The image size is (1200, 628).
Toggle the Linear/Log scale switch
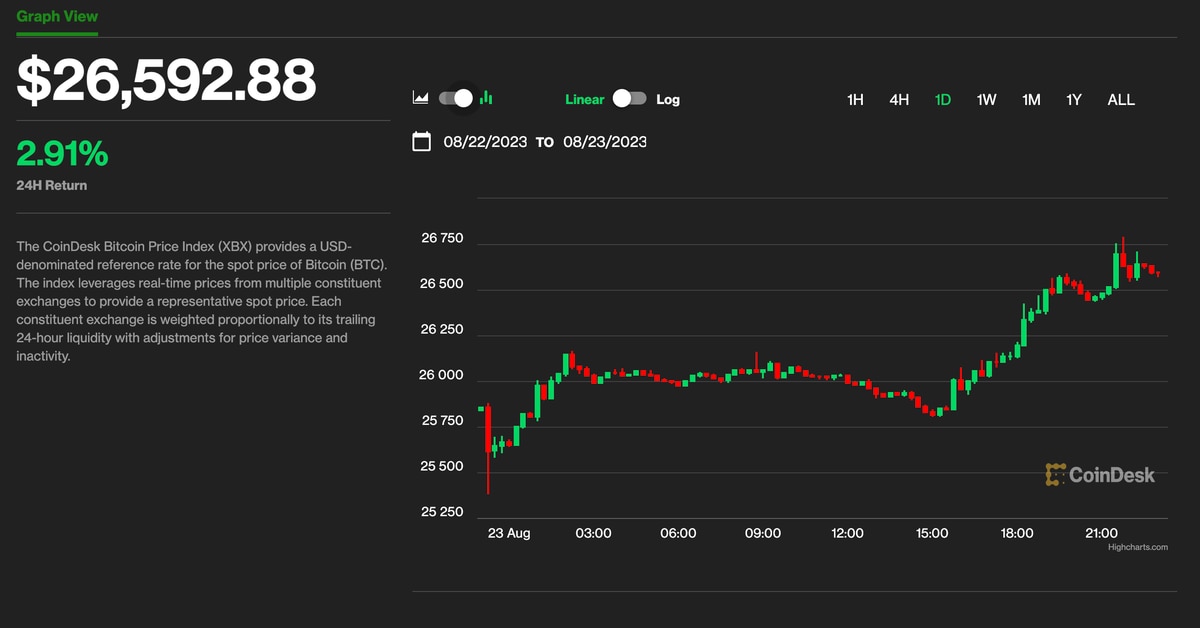[629, 98]
